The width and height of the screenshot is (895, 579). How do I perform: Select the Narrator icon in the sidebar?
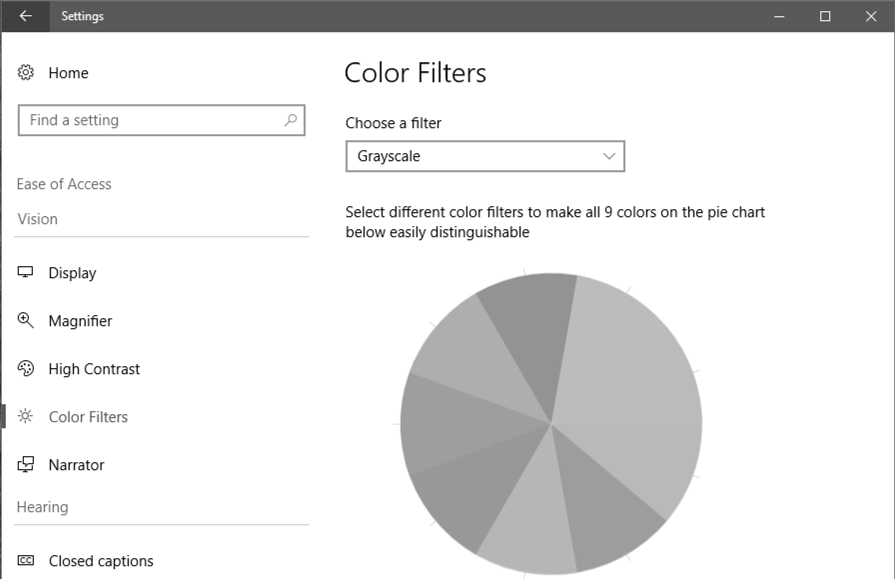coord(25,464)
